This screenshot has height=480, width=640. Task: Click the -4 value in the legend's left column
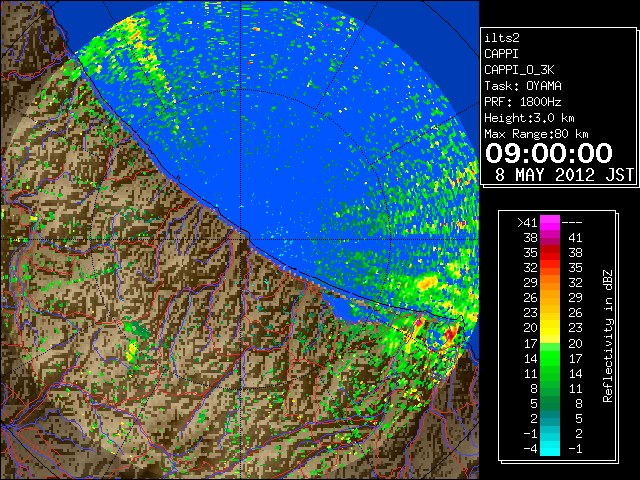pos(530,448)
